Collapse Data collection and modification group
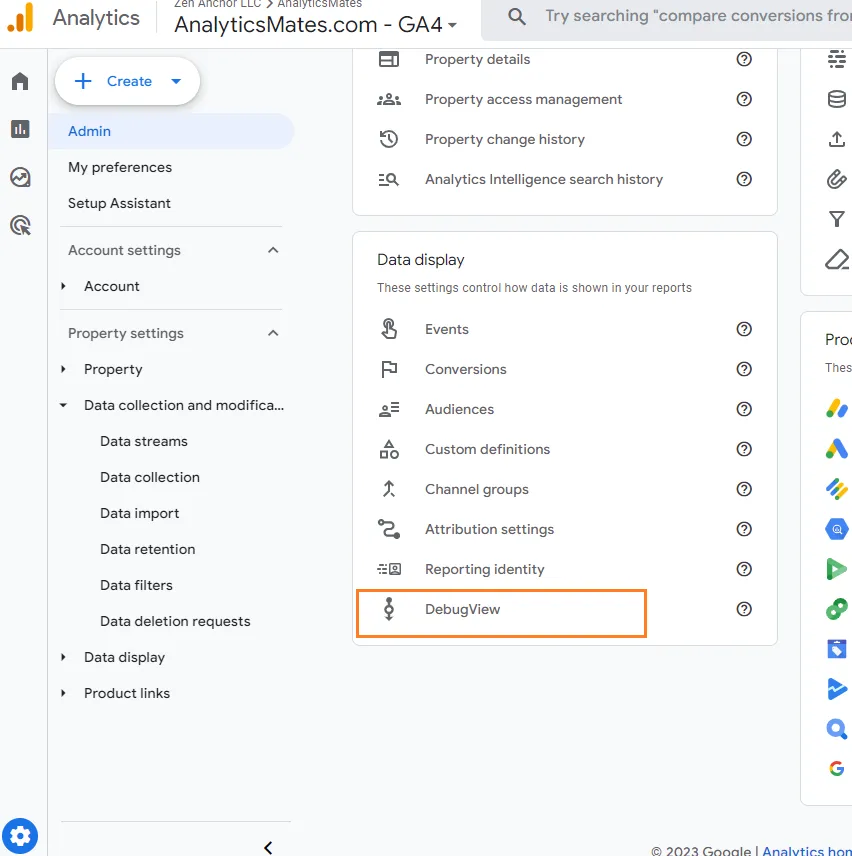852x856 pixels. coord(63,405)
